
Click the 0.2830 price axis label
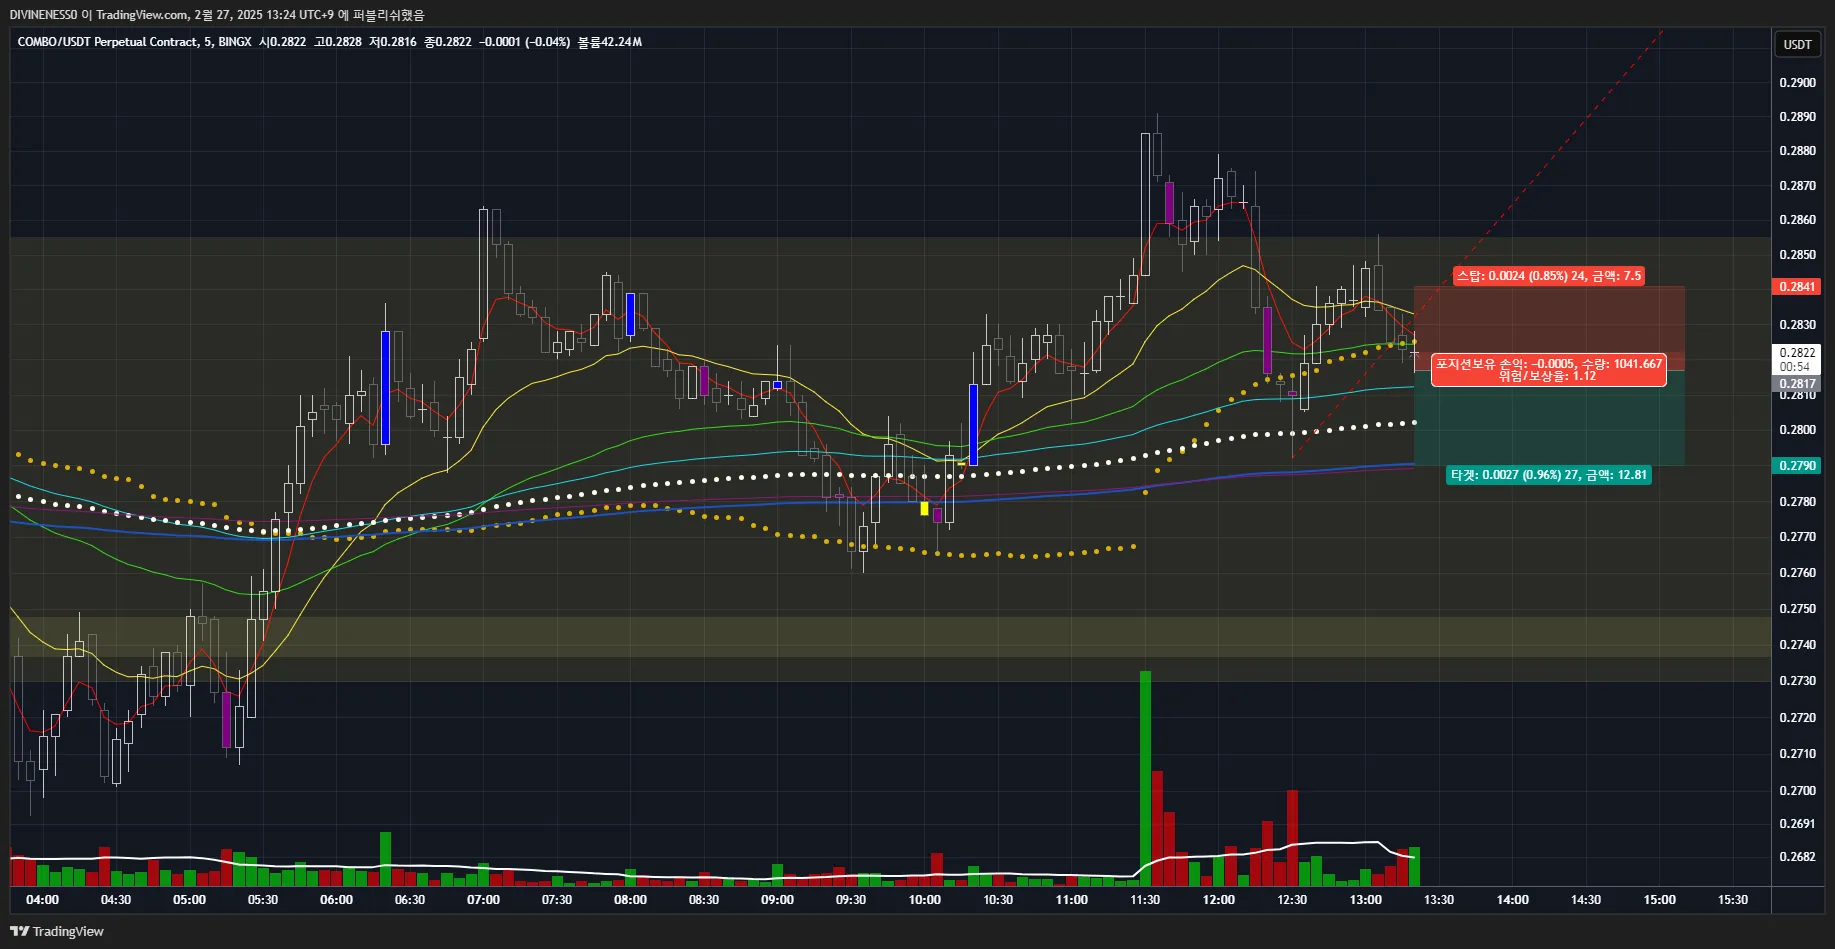(x=1797, y=325)
